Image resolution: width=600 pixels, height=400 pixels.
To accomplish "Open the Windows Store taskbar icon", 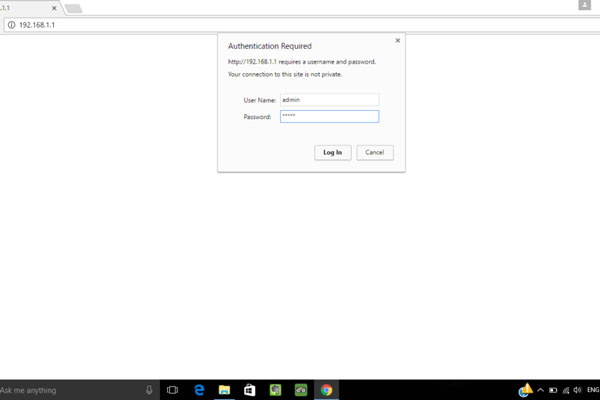I will pyautogui.click(x=249, y=390).
